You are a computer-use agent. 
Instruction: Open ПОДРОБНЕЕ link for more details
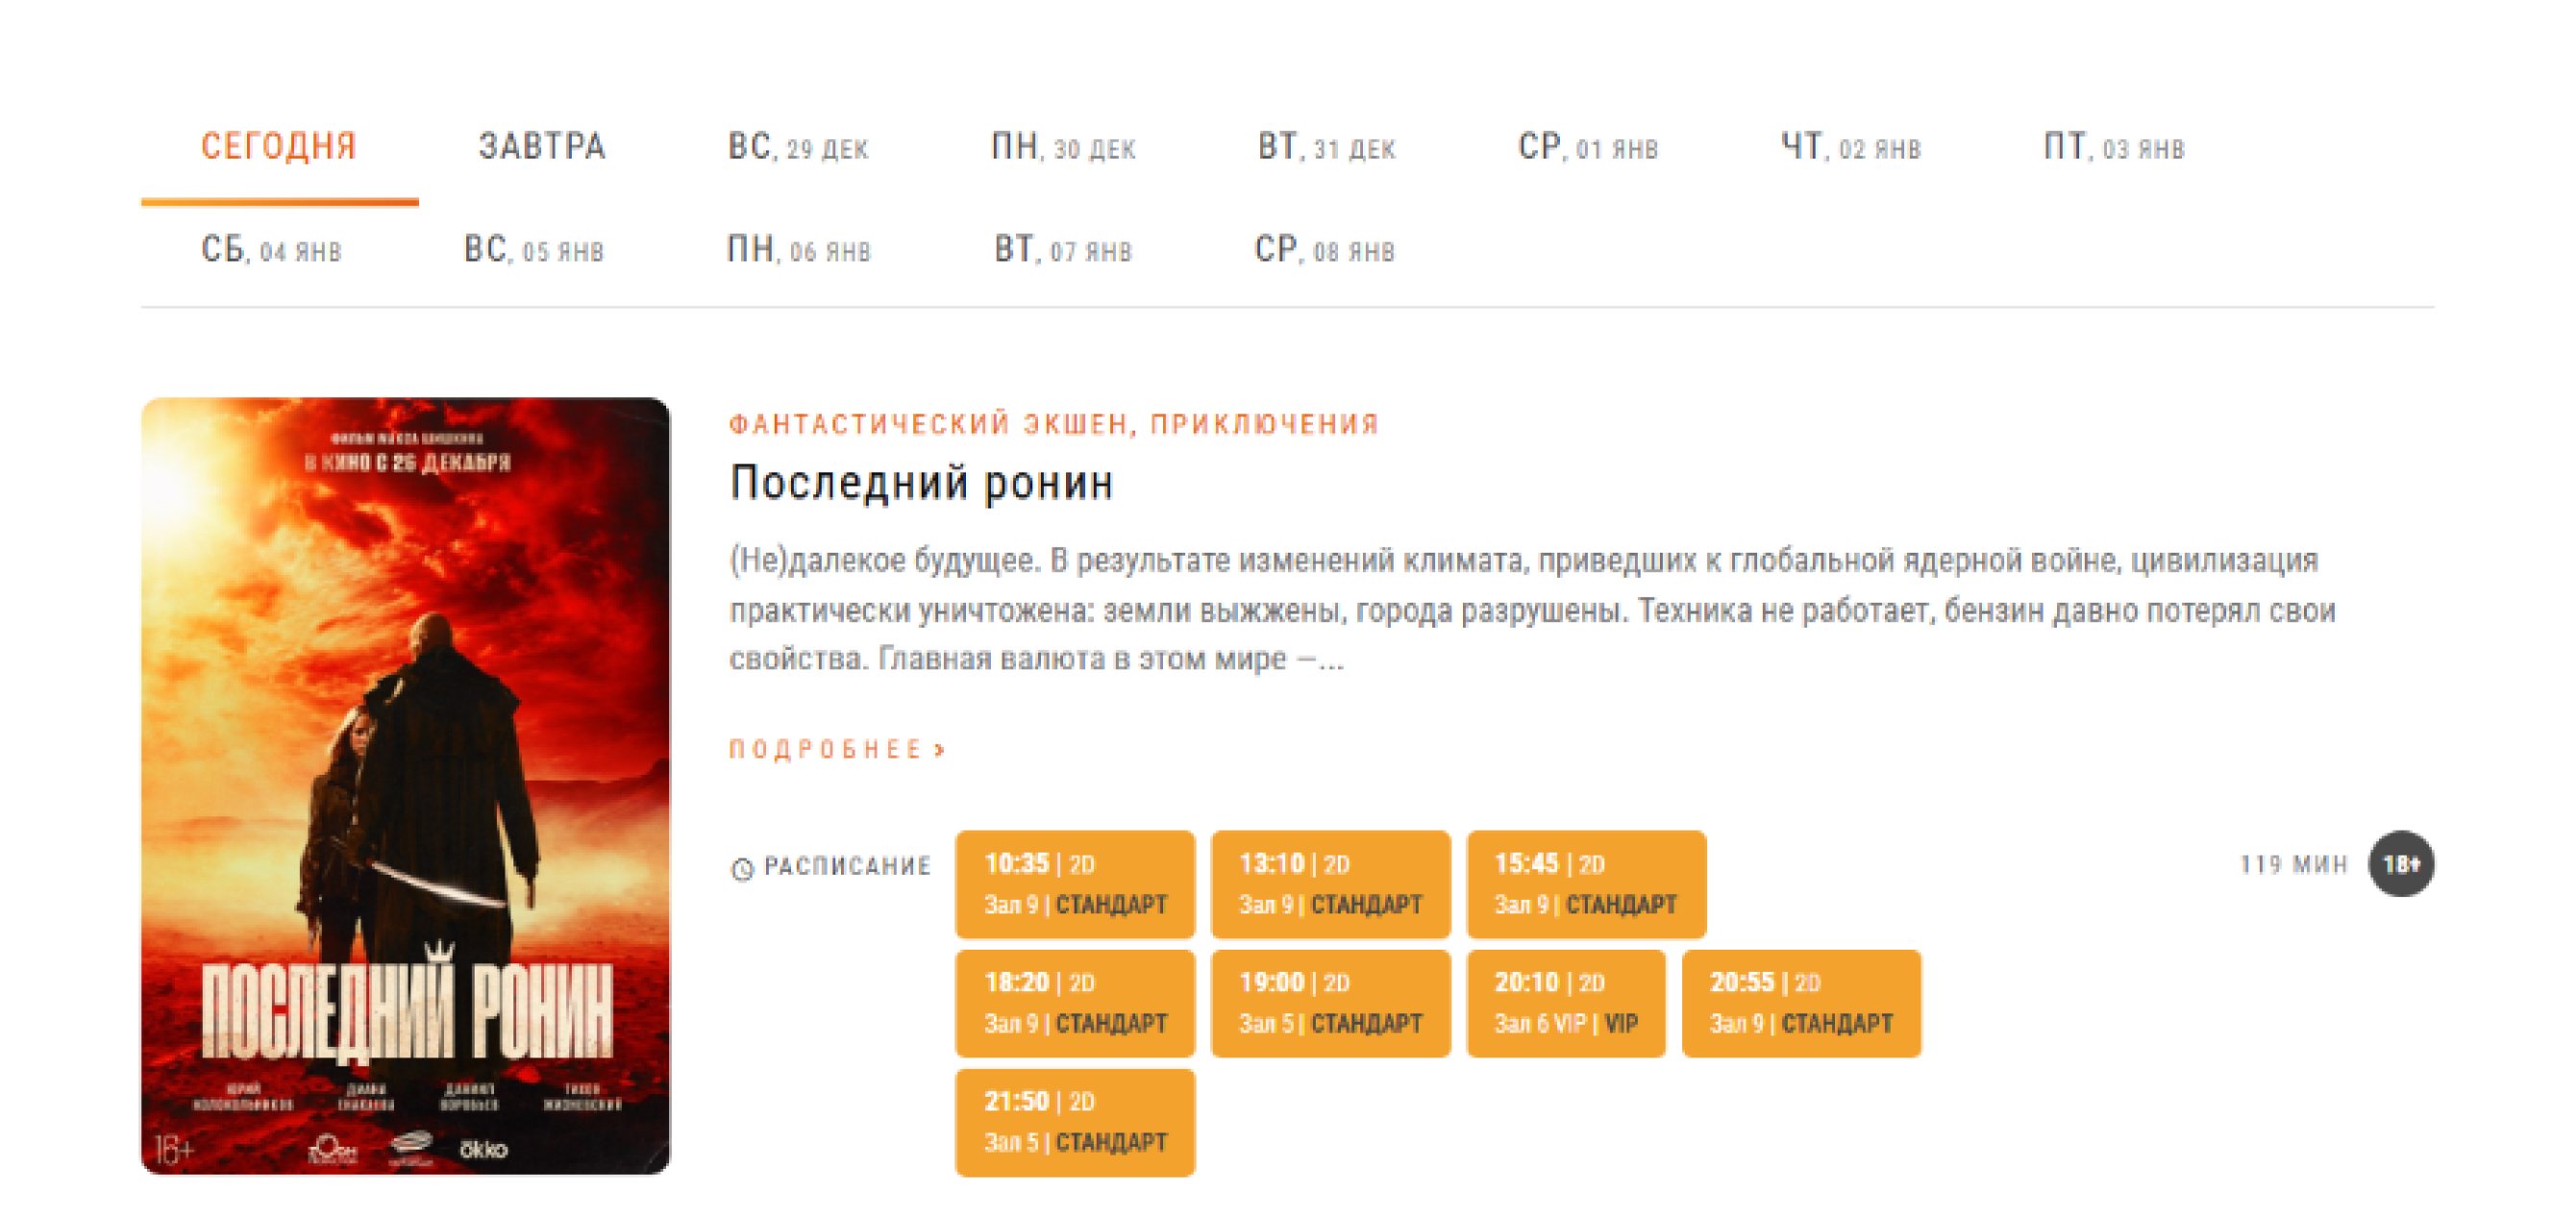click(837, 749)
